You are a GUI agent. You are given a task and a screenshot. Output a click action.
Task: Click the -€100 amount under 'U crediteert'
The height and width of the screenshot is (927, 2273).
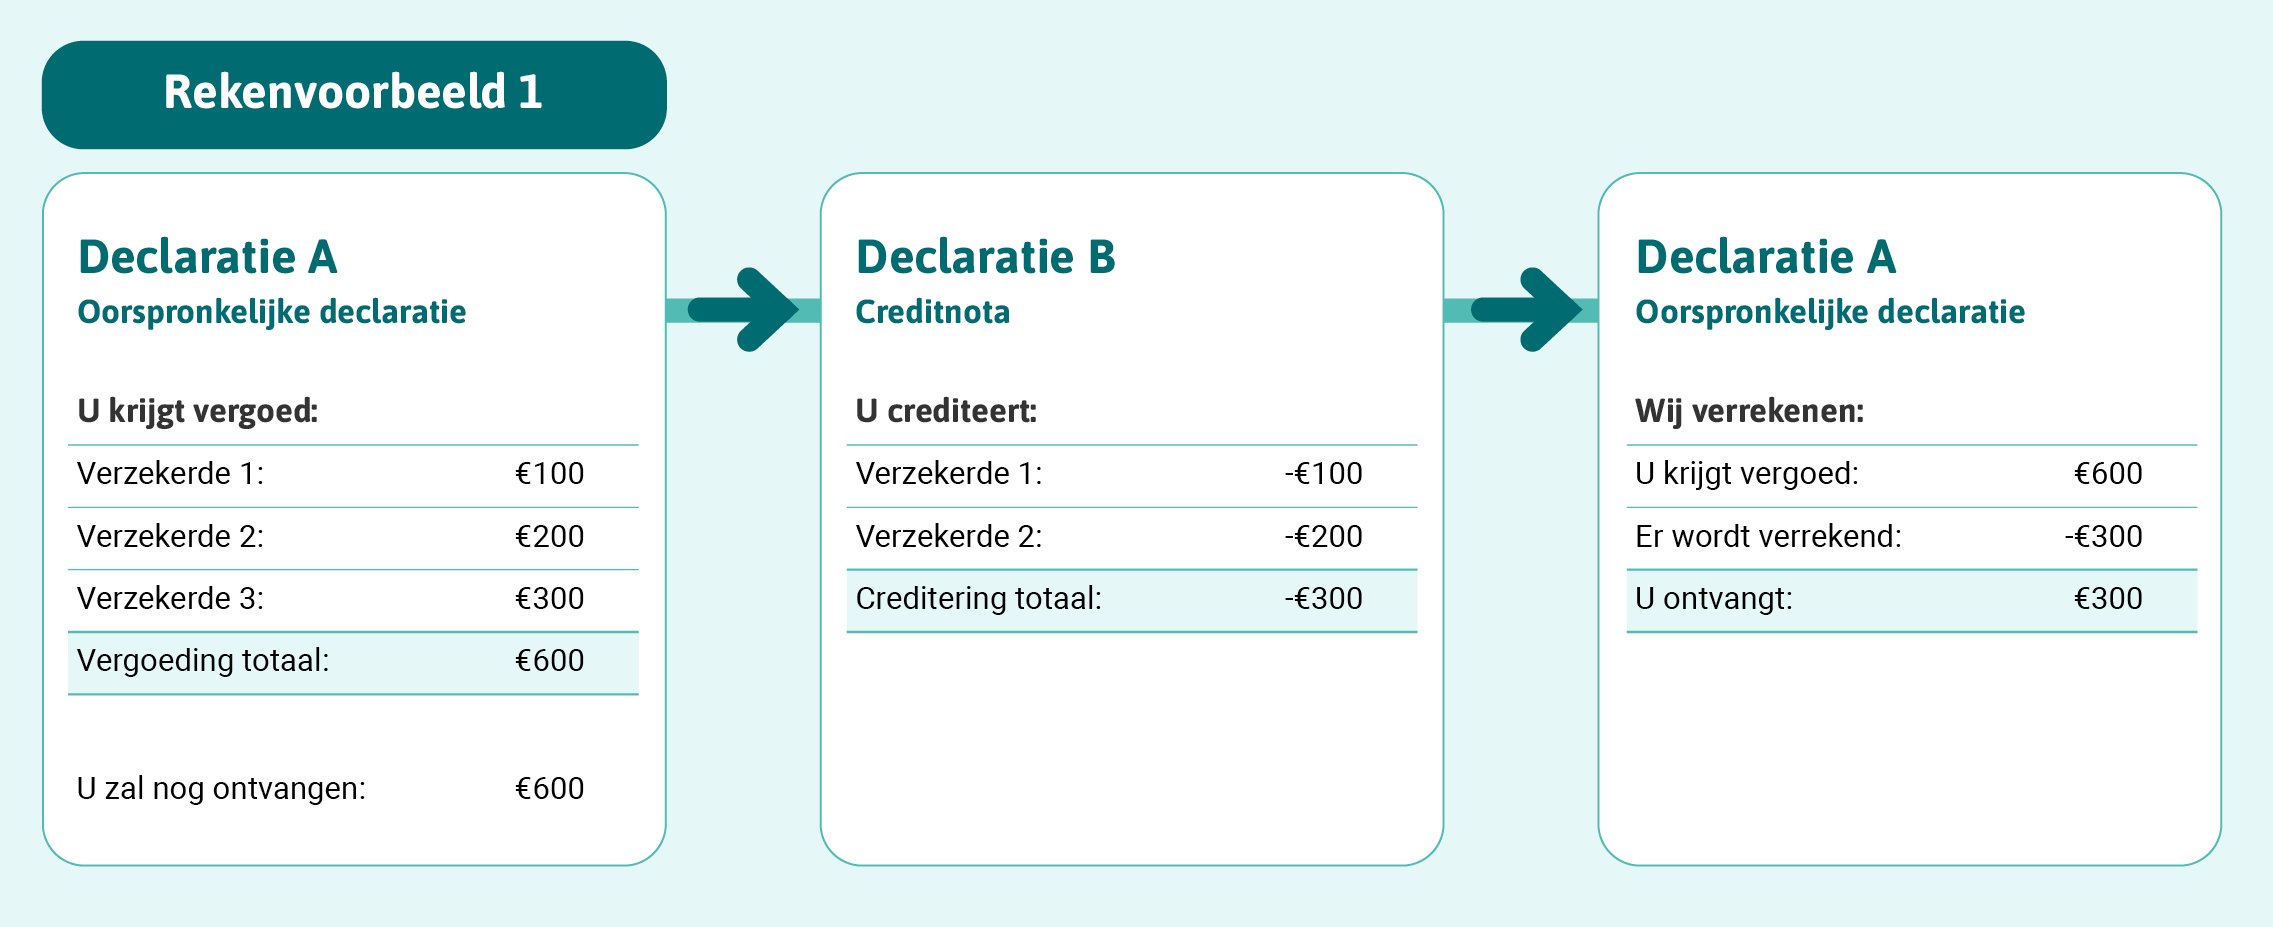[x=1323, y=474]
